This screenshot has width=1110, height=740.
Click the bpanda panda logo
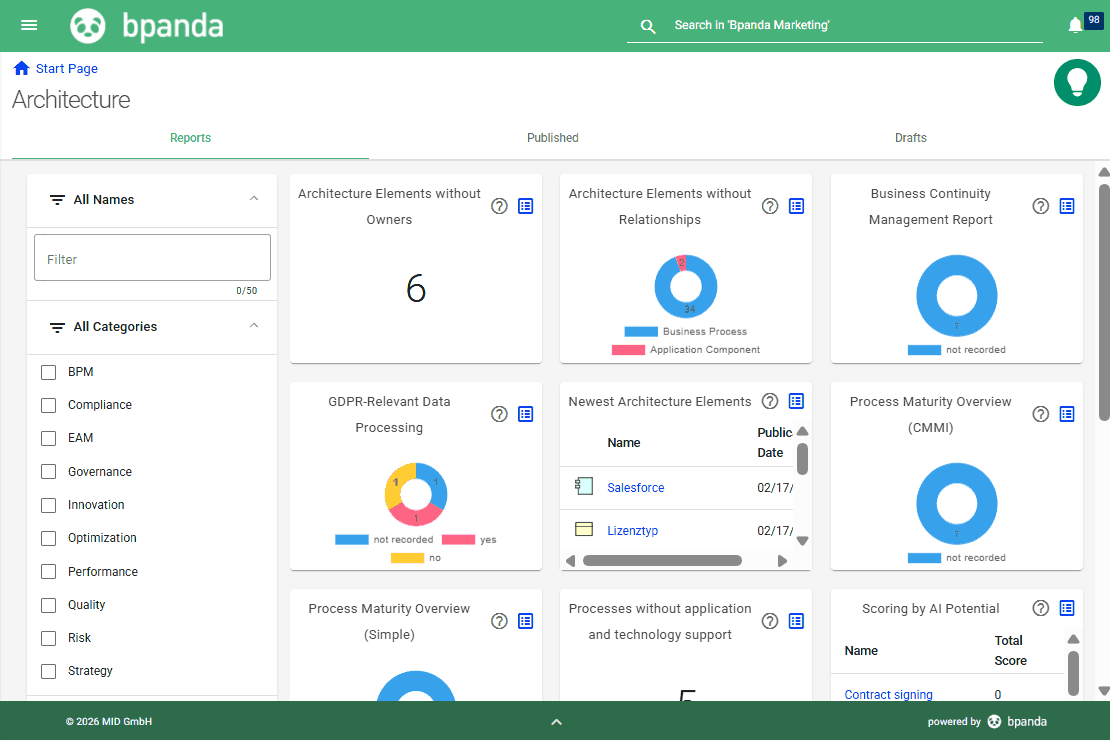[x=88, y=25]
